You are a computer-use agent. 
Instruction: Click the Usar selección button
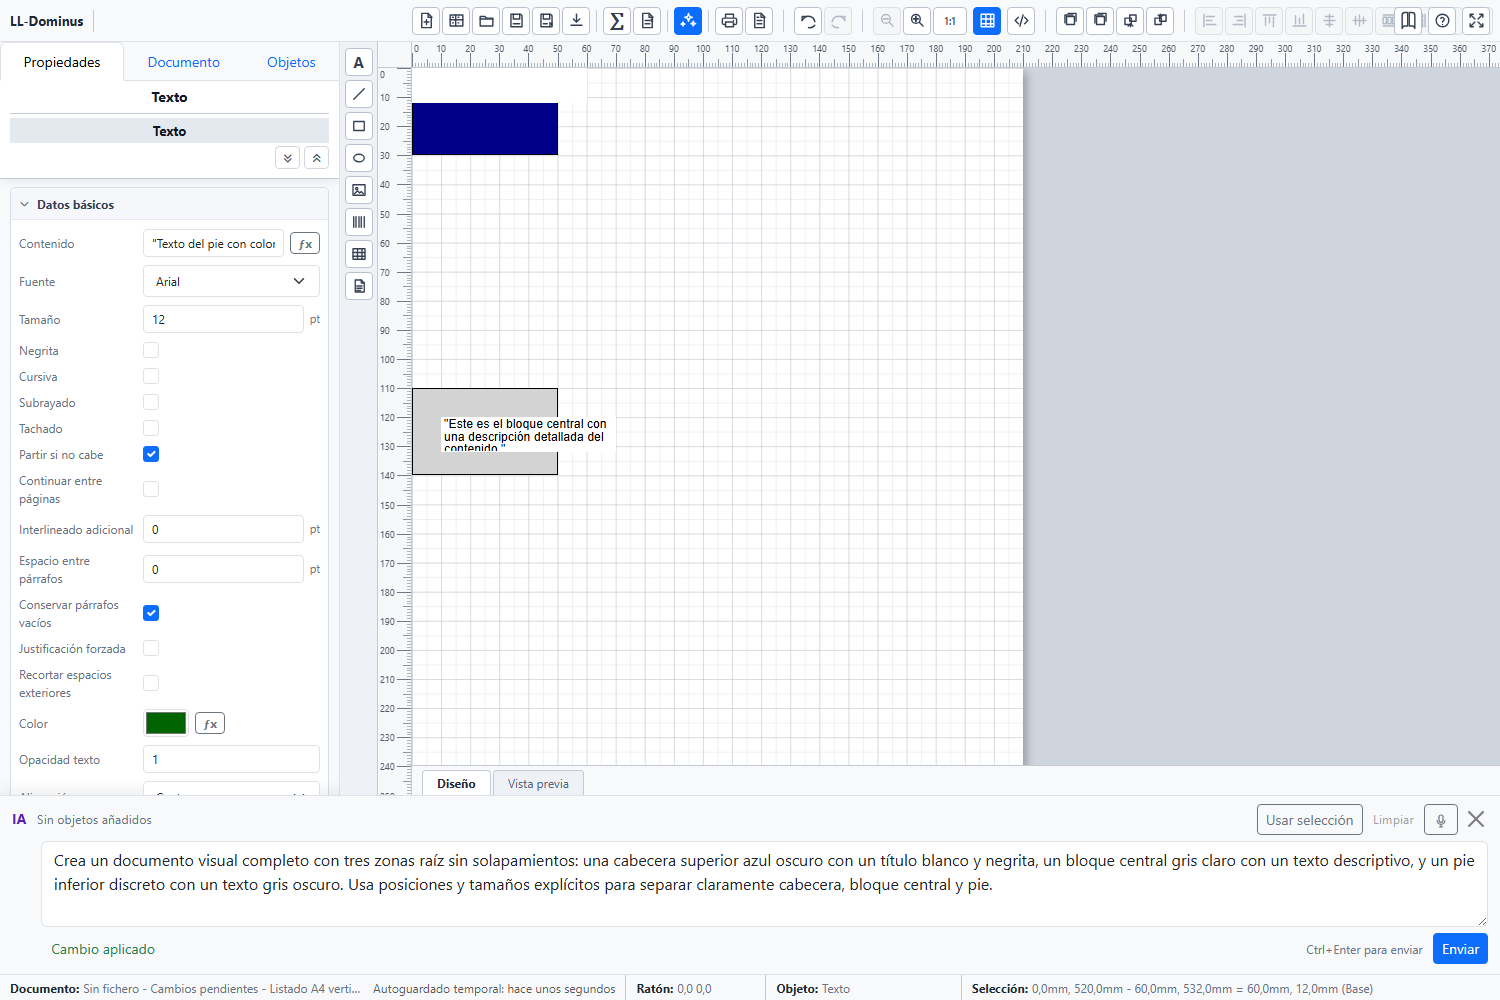(x=1310, y=820)
